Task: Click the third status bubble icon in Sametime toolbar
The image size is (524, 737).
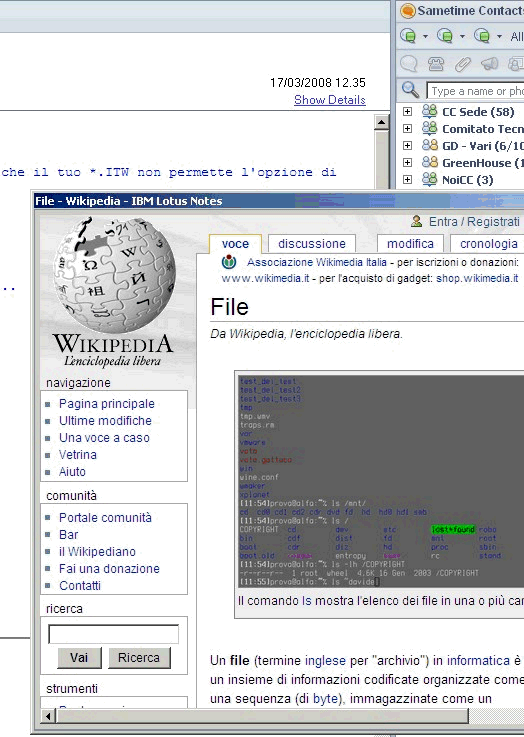Action: coord(482,36)
